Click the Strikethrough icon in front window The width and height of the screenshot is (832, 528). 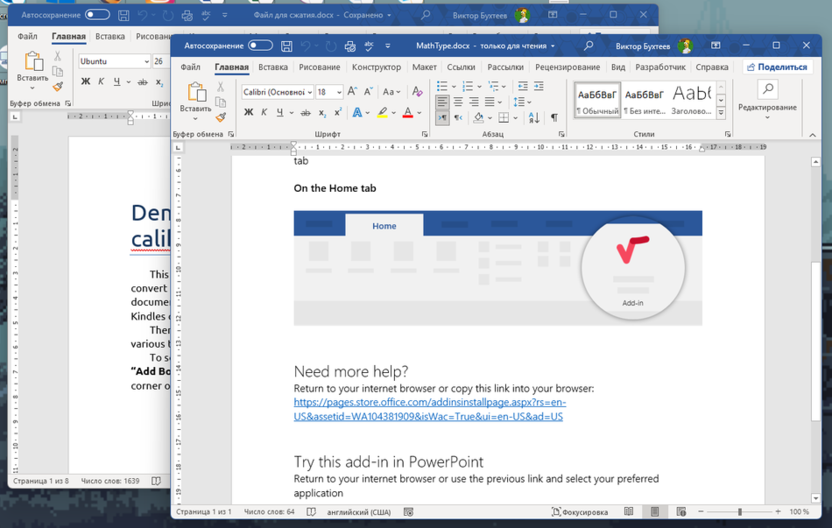pos(308,113)
